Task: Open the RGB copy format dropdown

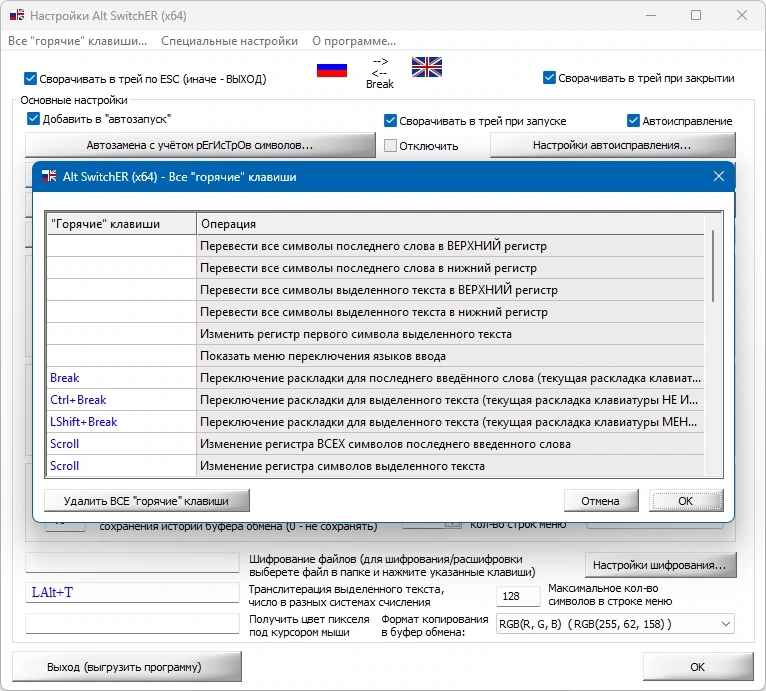Action: (x=615, y=624)
